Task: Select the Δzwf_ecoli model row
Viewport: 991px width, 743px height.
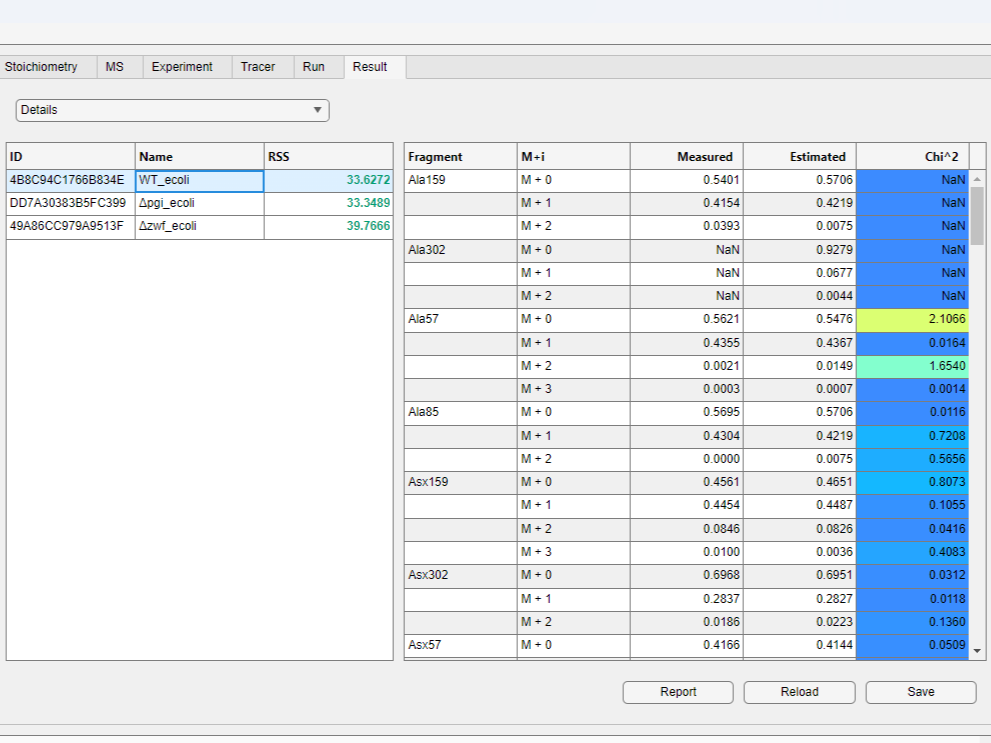Action: click(196, 227)
